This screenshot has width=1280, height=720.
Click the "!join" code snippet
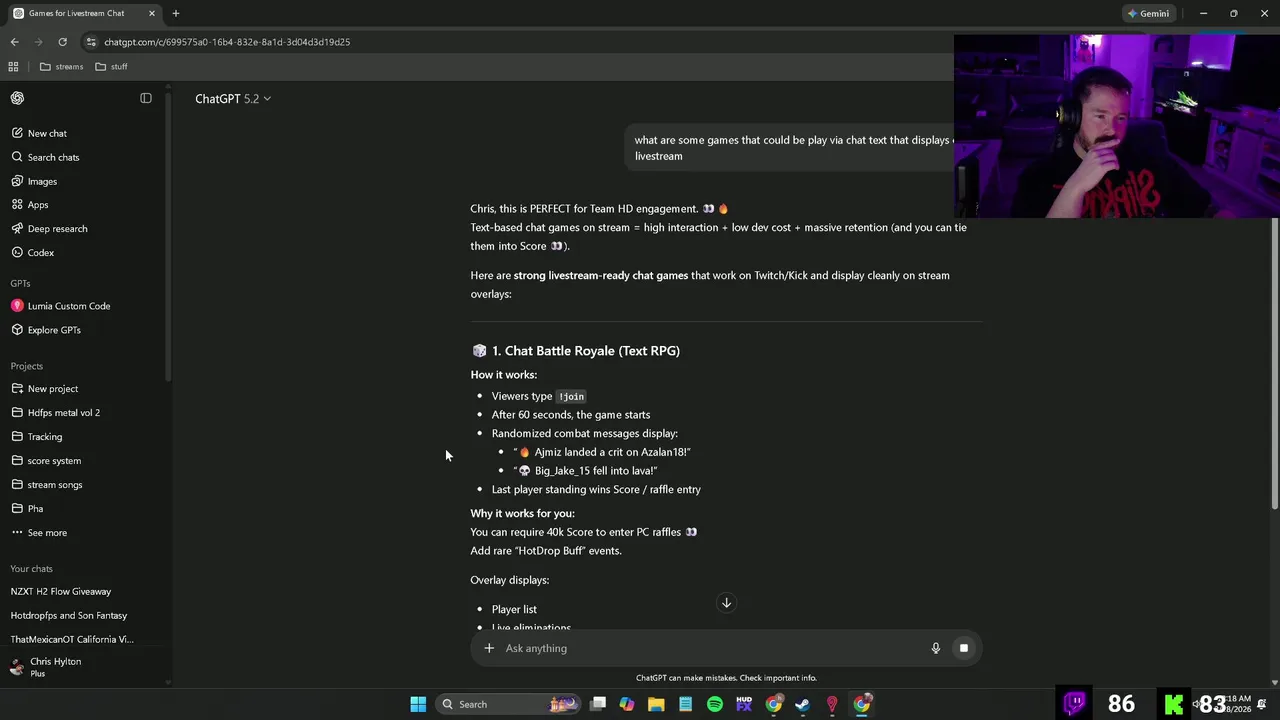pyautogui.click(x=571, y=397)
